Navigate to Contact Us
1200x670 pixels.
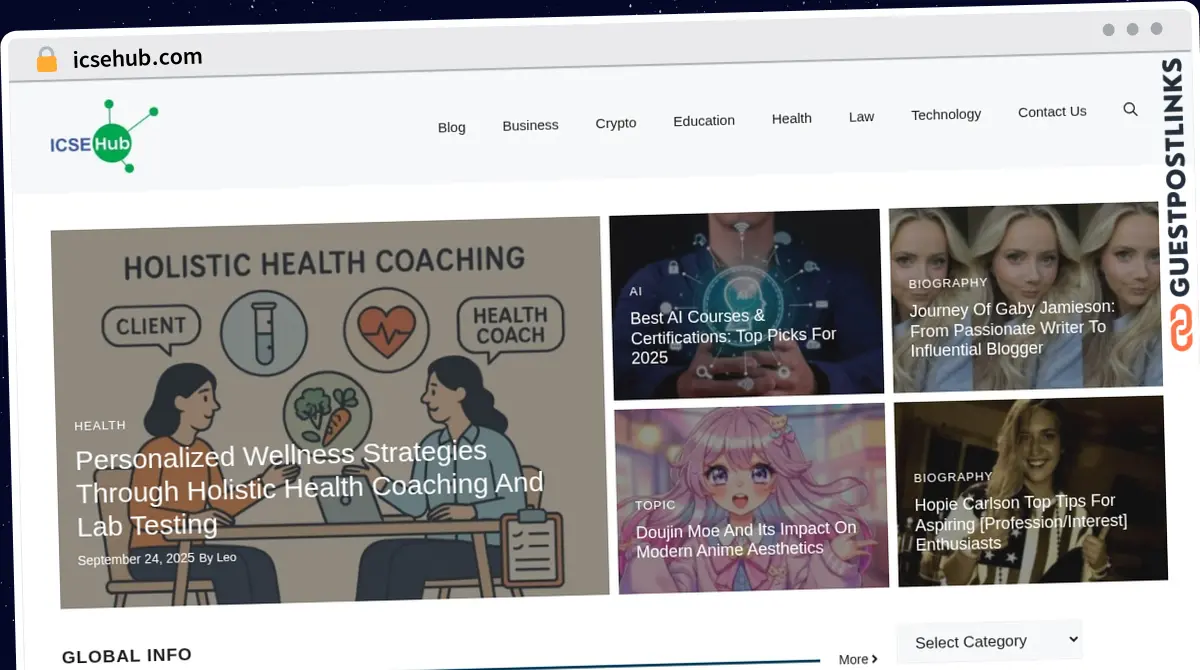coord(1052,111)
